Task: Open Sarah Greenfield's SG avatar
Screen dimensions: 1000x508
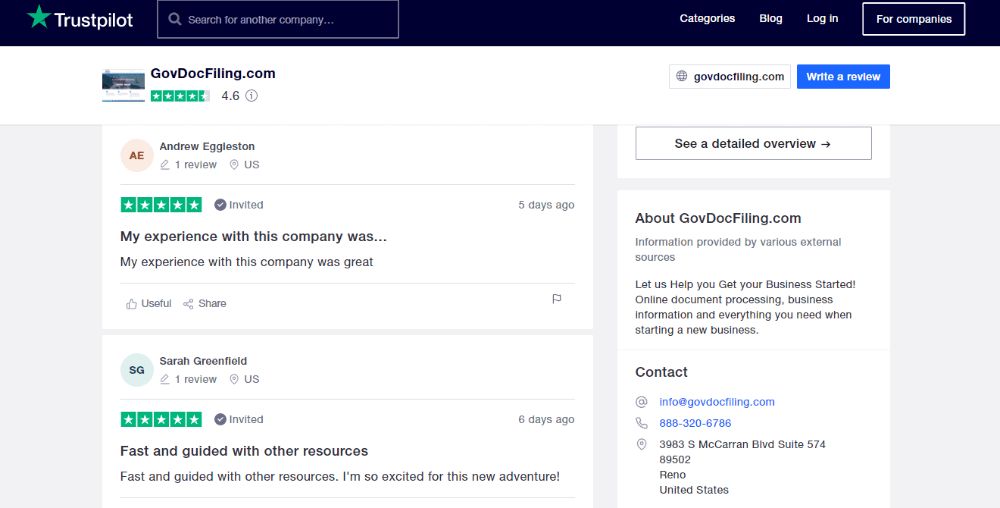Action: [136, 370]
